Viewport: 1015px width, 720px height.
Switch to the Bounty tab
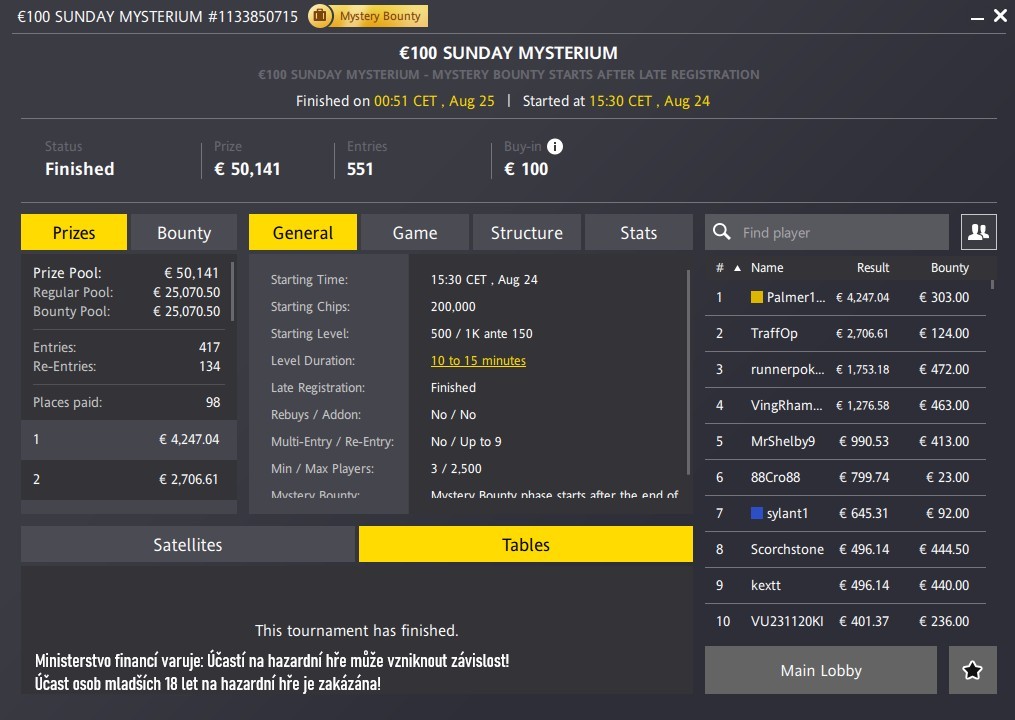[x=183, y=231]
